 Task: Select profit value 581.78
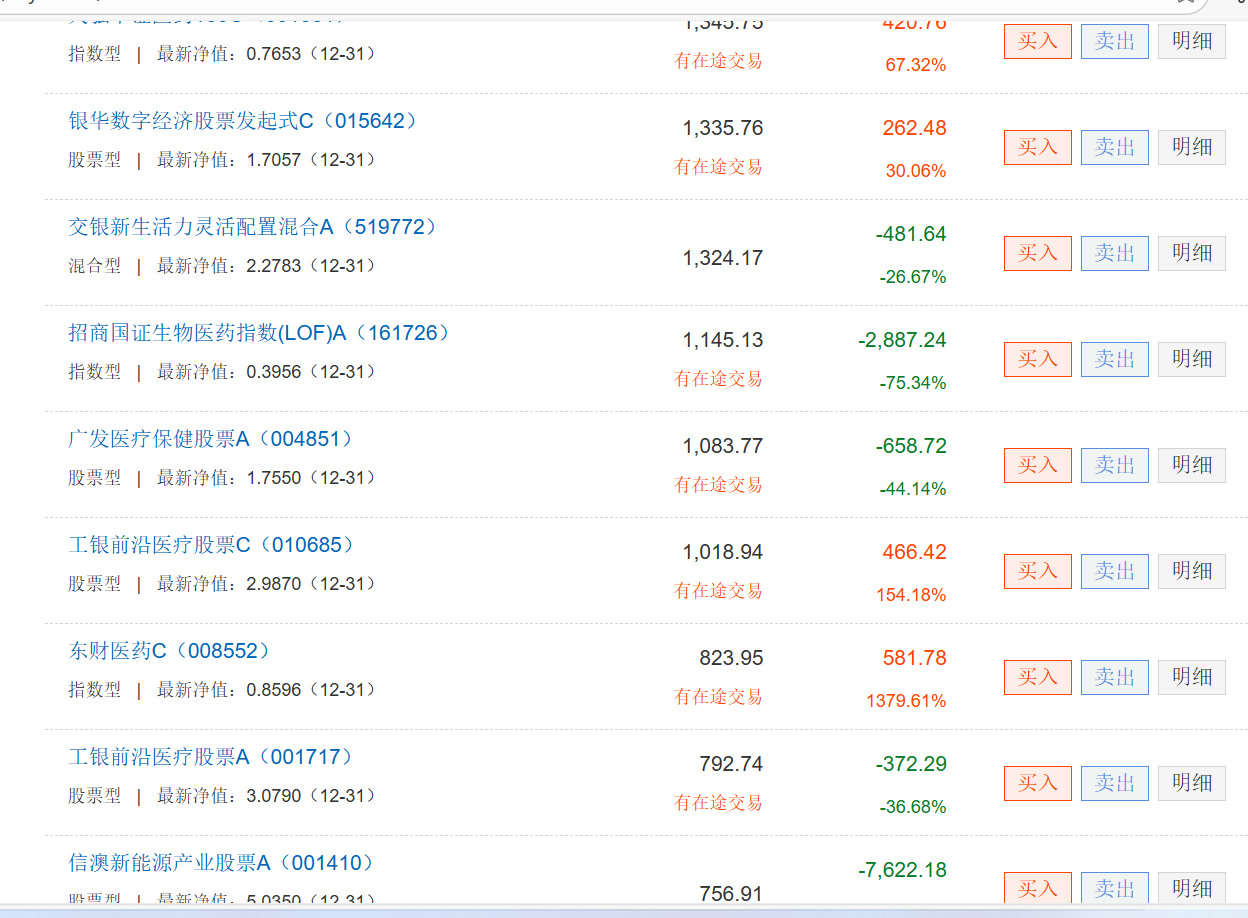914,658
